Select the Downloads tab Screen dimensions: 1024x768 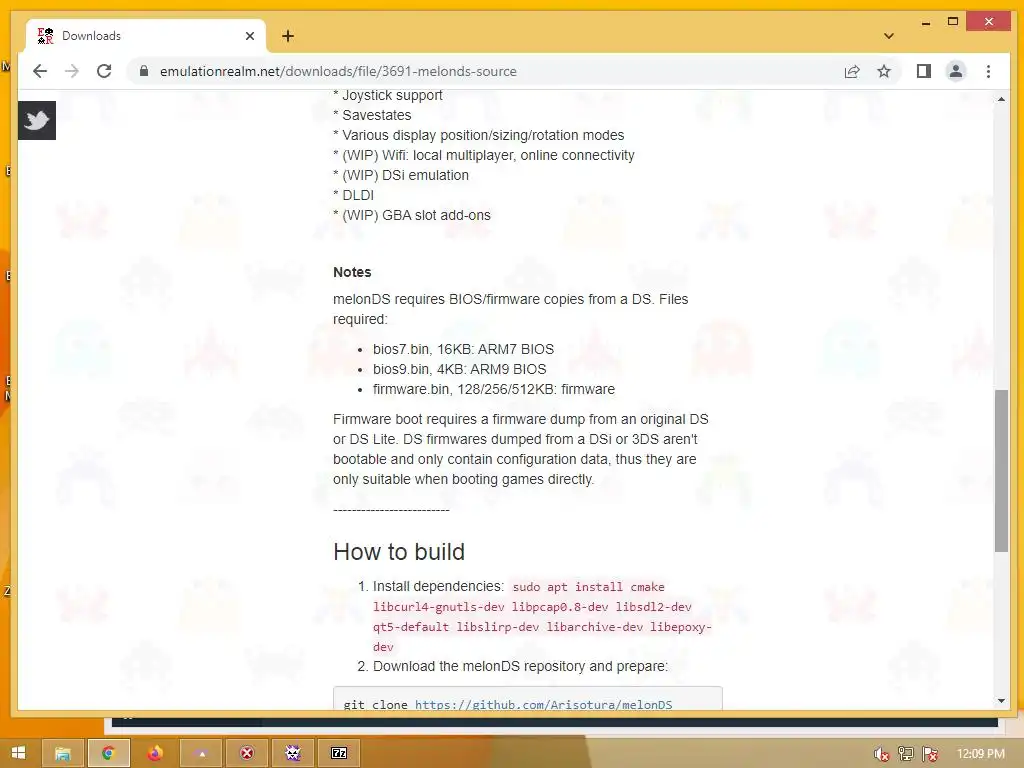coord(146,36)
